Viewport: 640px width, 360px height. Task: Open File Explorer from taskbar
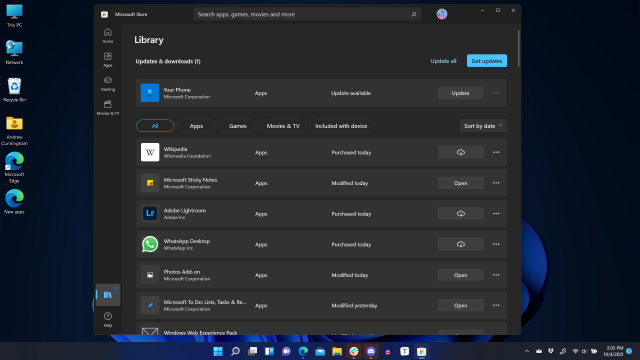337,351
